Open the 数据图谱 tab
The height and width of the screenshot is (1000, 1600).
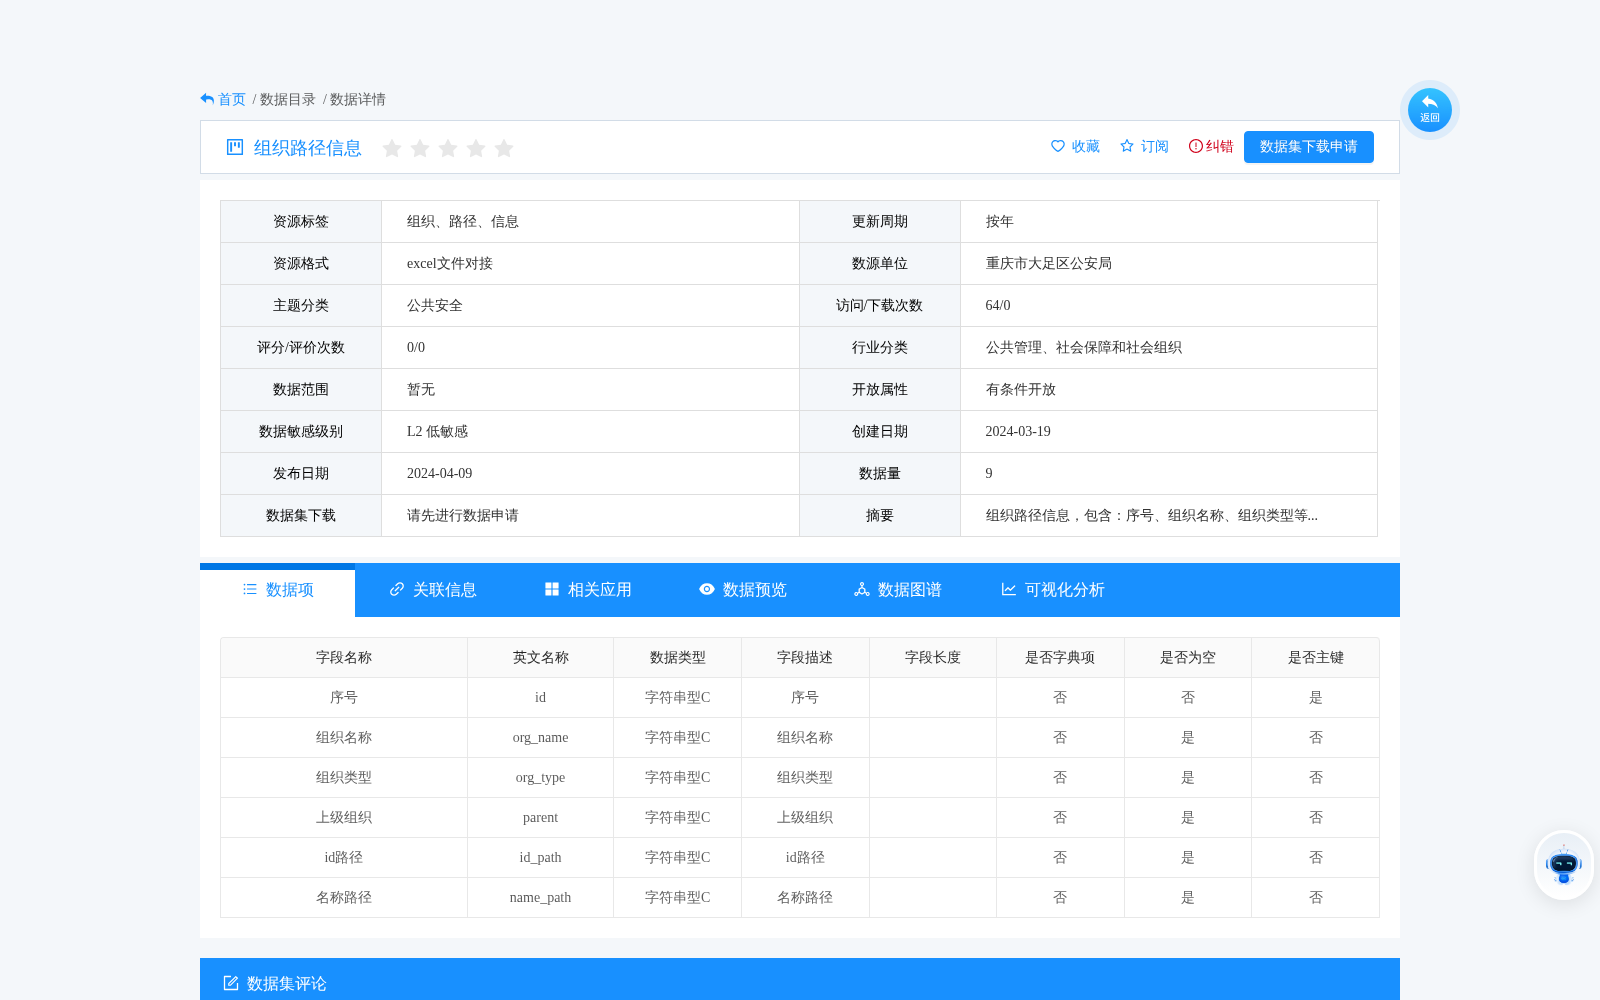tap(898, 590)
